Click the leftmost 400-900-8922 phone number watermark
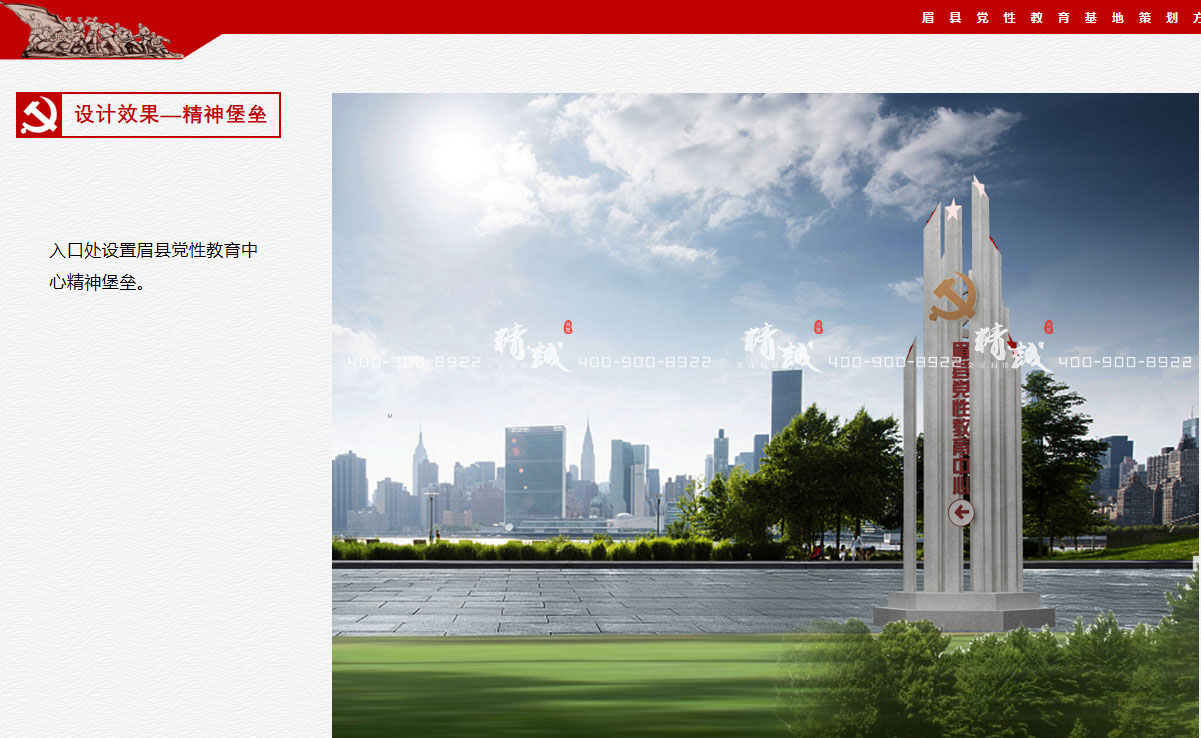Viewport: 1201px width, 738px height. (x=414, y=362)
